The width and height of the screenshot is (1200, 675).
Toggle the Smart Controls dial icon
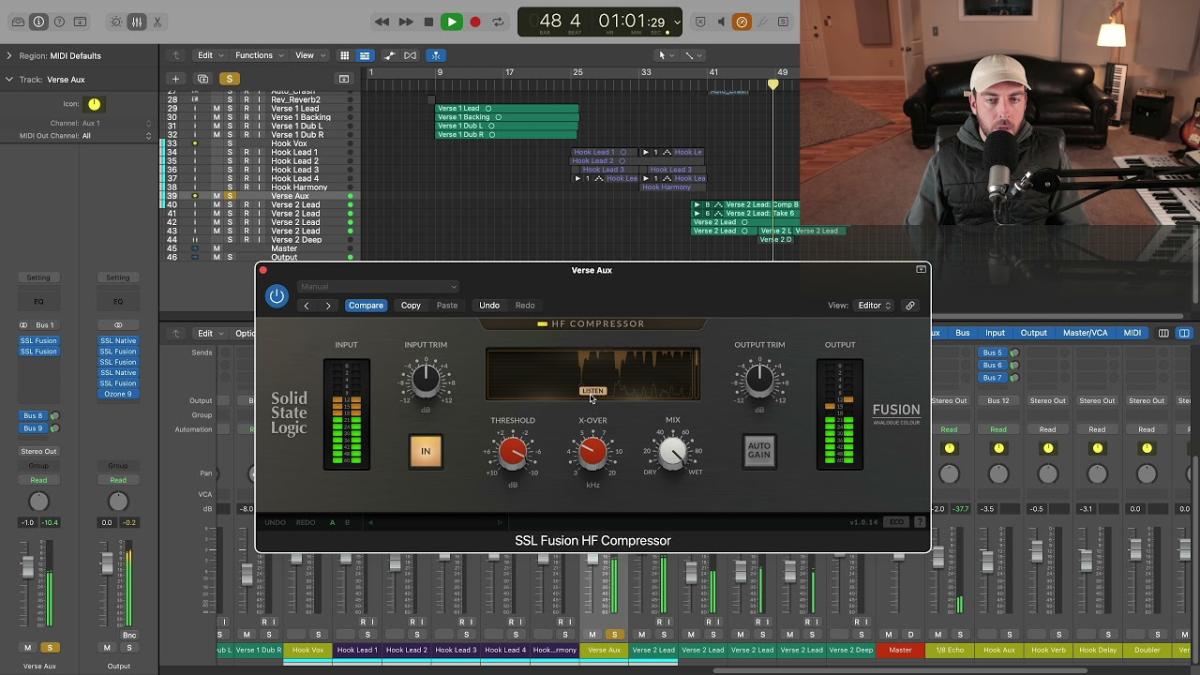[x=117, y=21]
